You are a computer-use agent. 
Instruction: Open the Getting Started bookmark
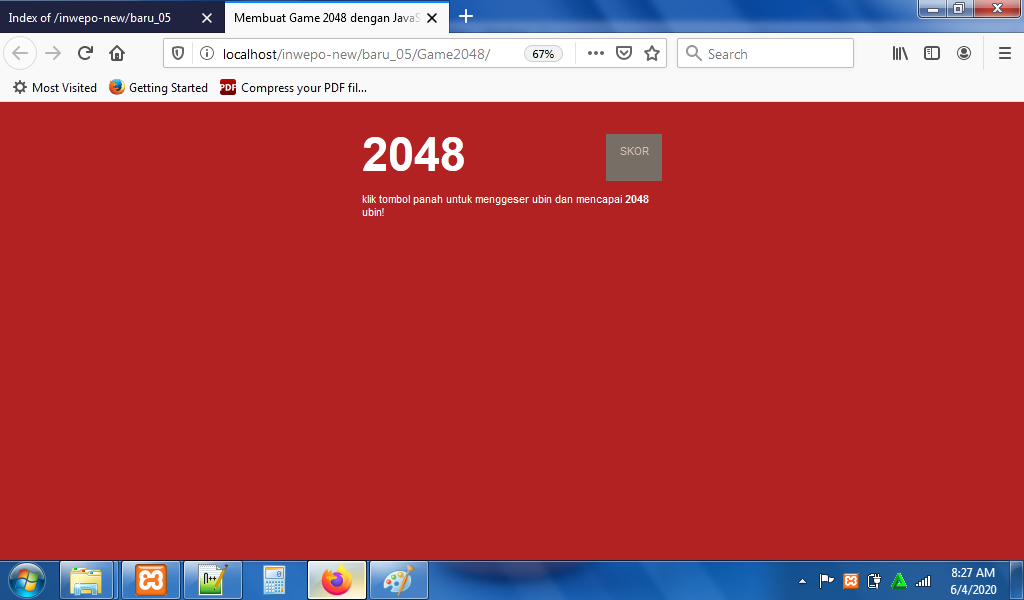(x=158, y=87)
